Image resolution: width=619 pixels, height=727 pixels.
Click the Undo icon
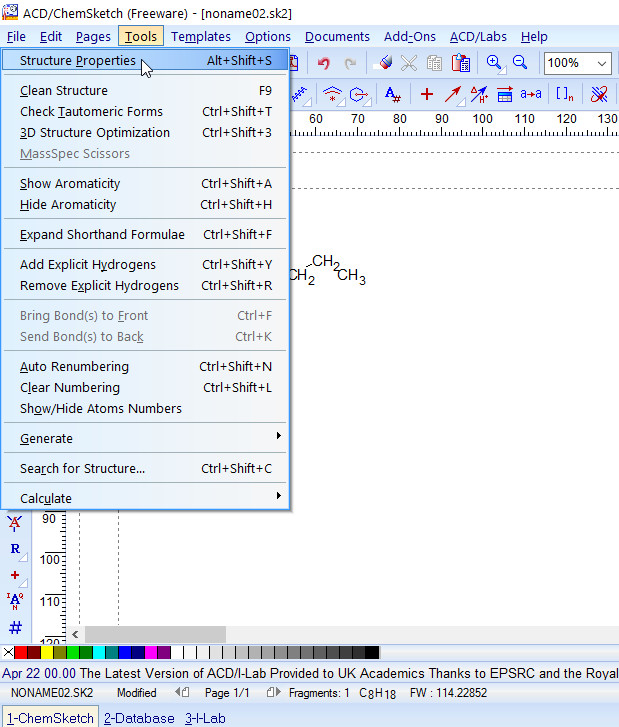click(324, 63)
